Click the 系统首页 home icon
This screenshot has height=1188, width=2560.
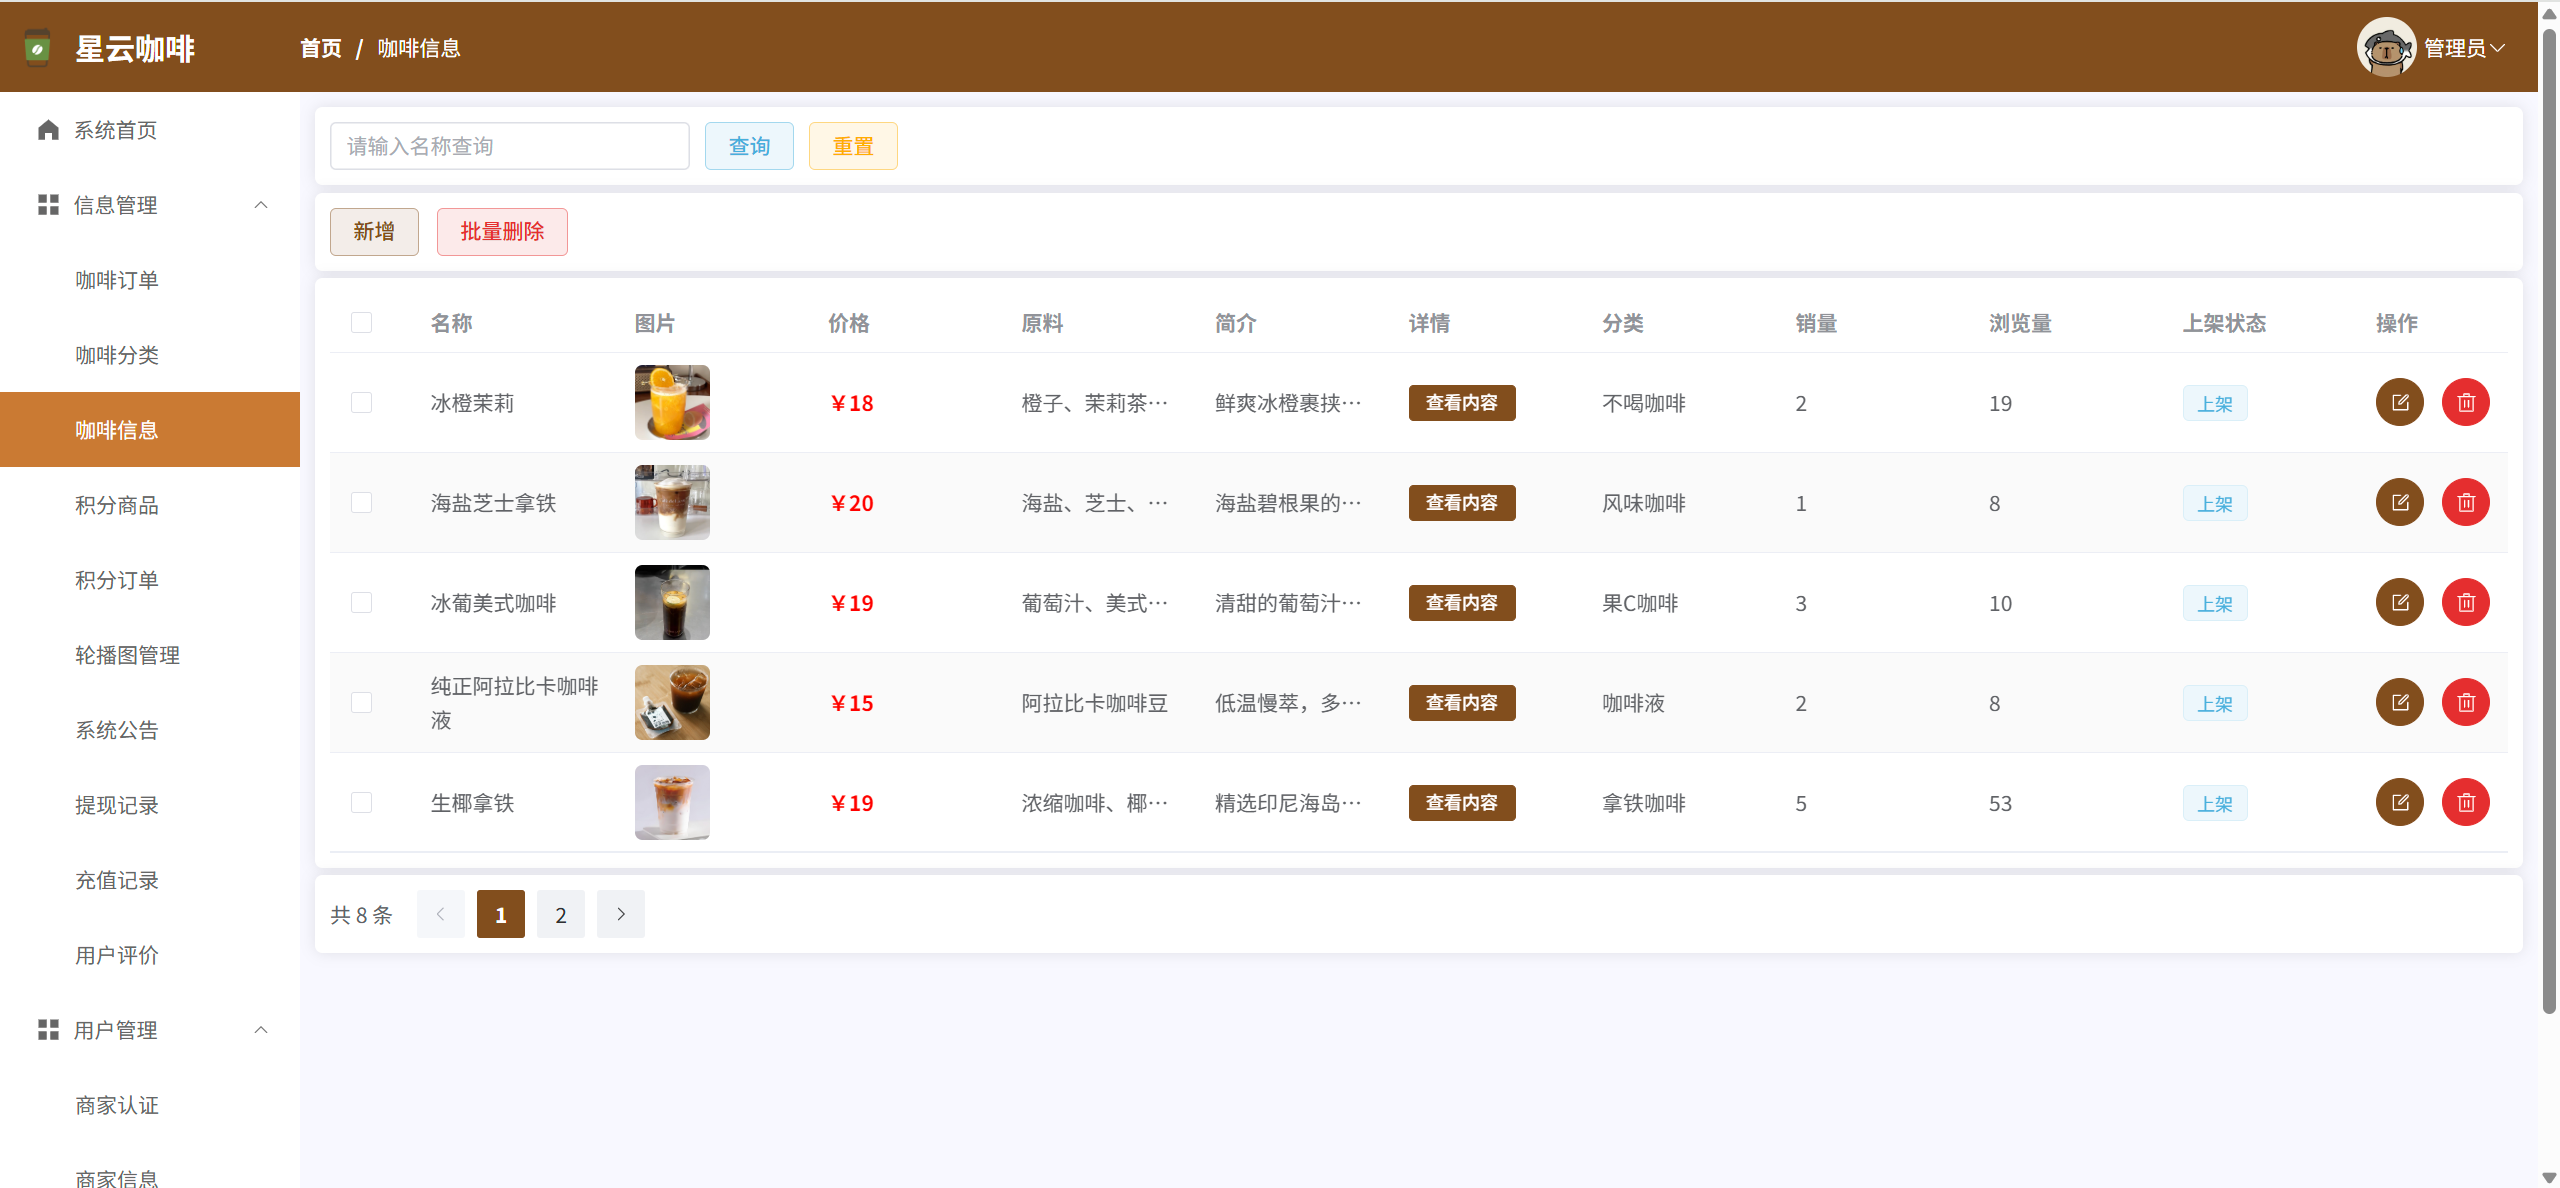(48, 130)
